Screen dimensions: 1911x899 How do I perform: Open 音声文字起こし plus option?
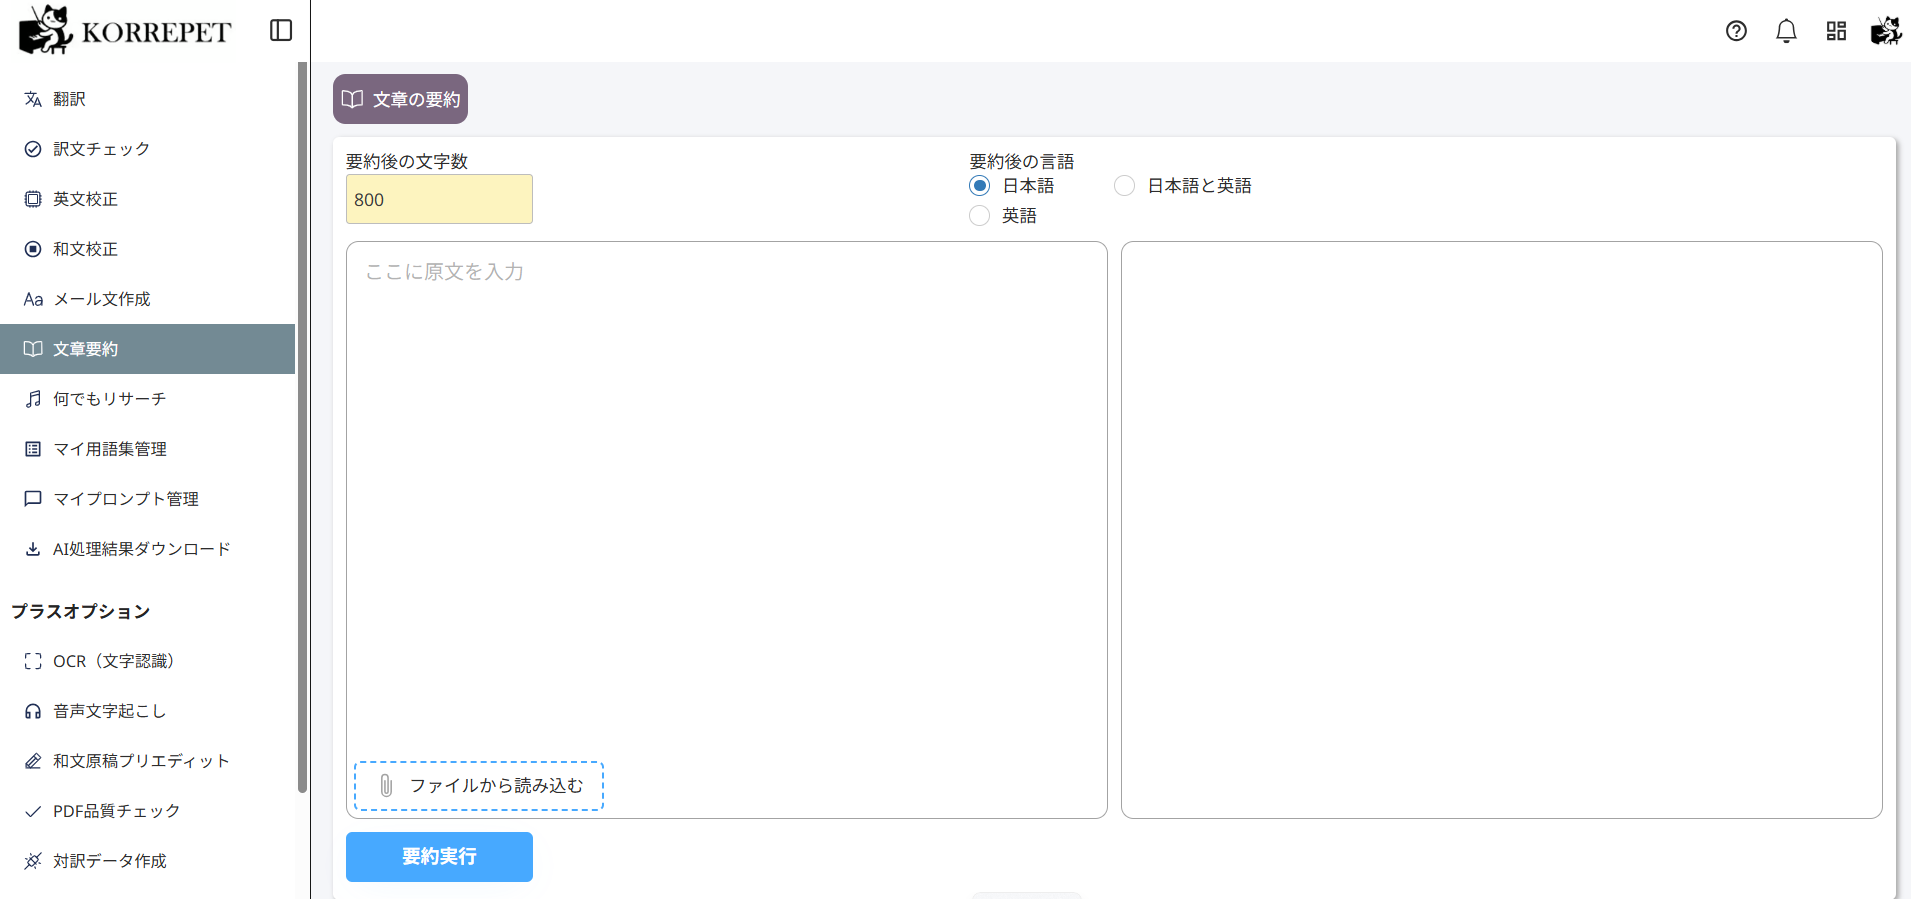[147, 711]
